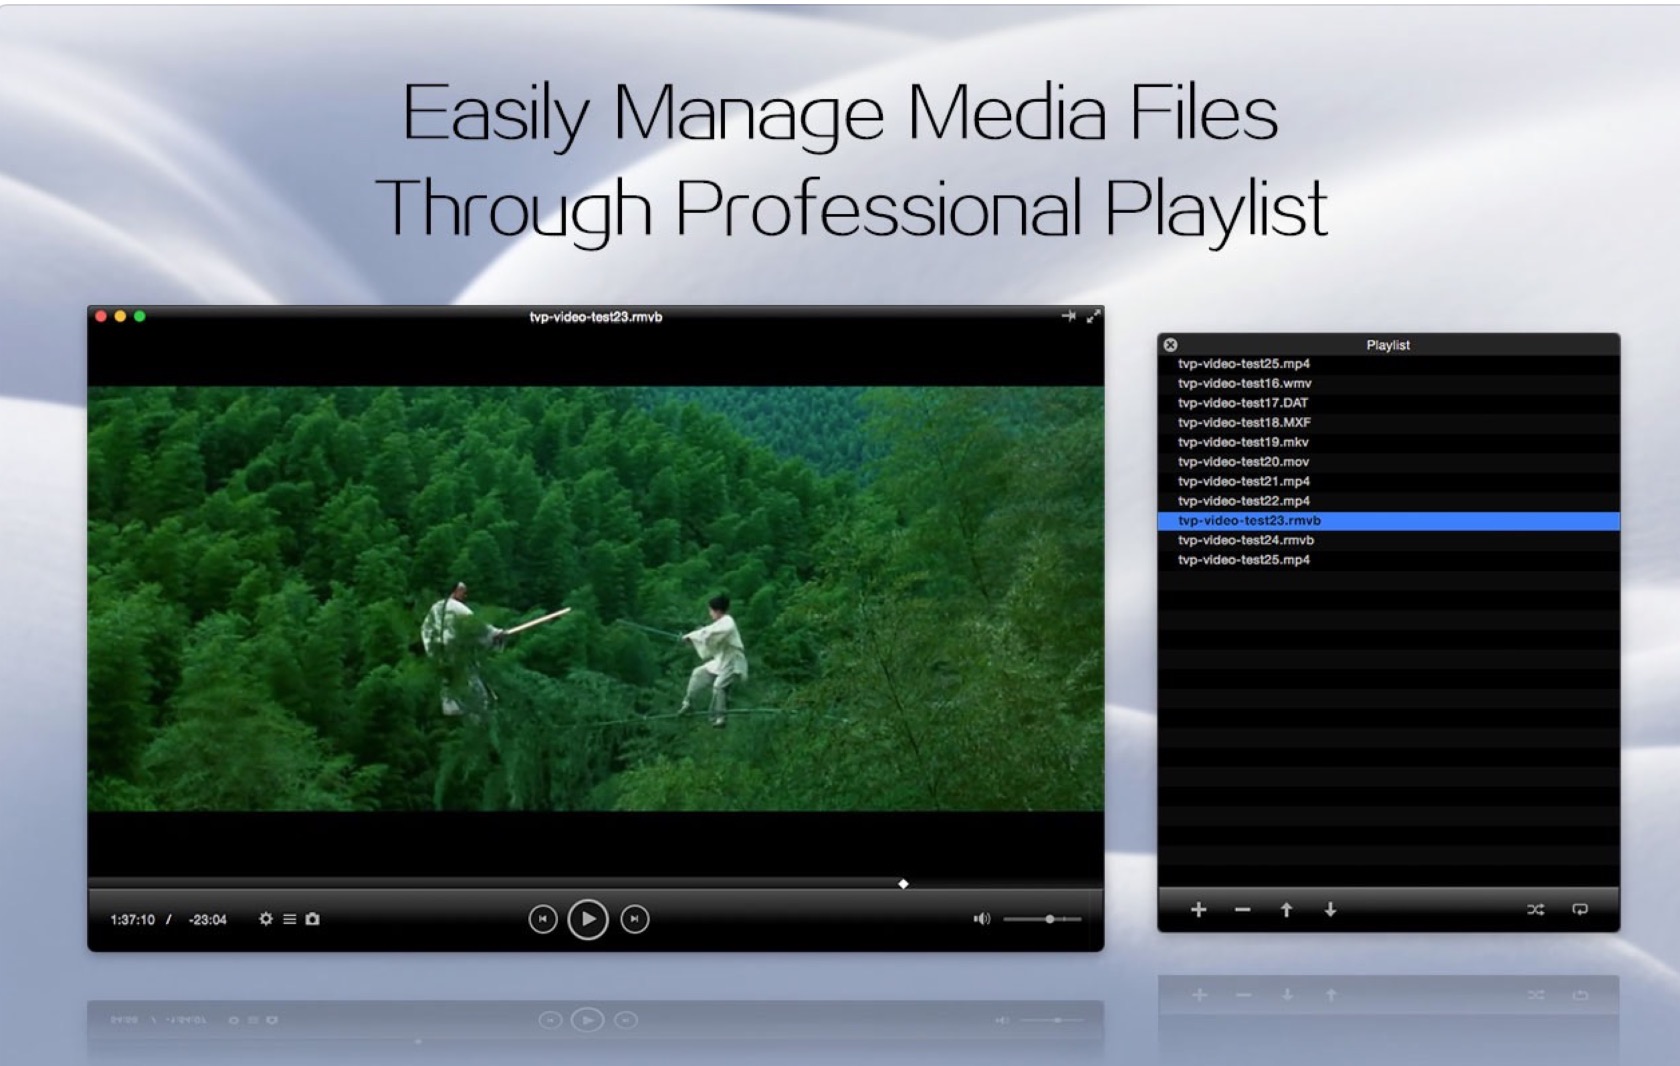Pin the player window on top
Image resolution: width=1680 pixels, height=1066 pixels.
[1068, 316]
